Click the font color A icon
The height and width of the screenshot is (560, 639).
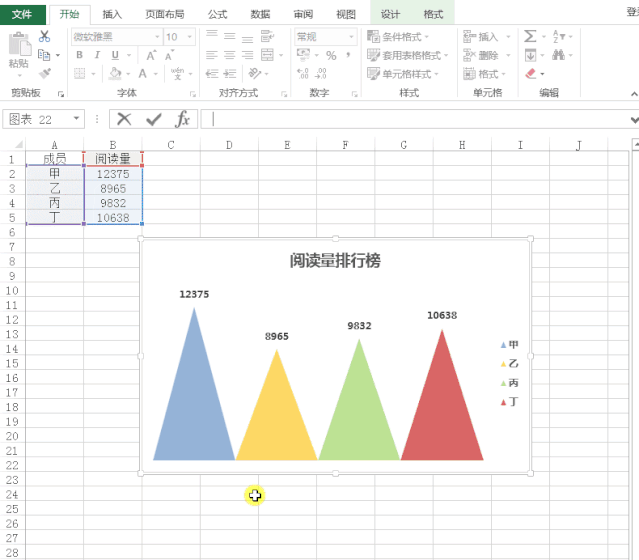click(142, 73)
